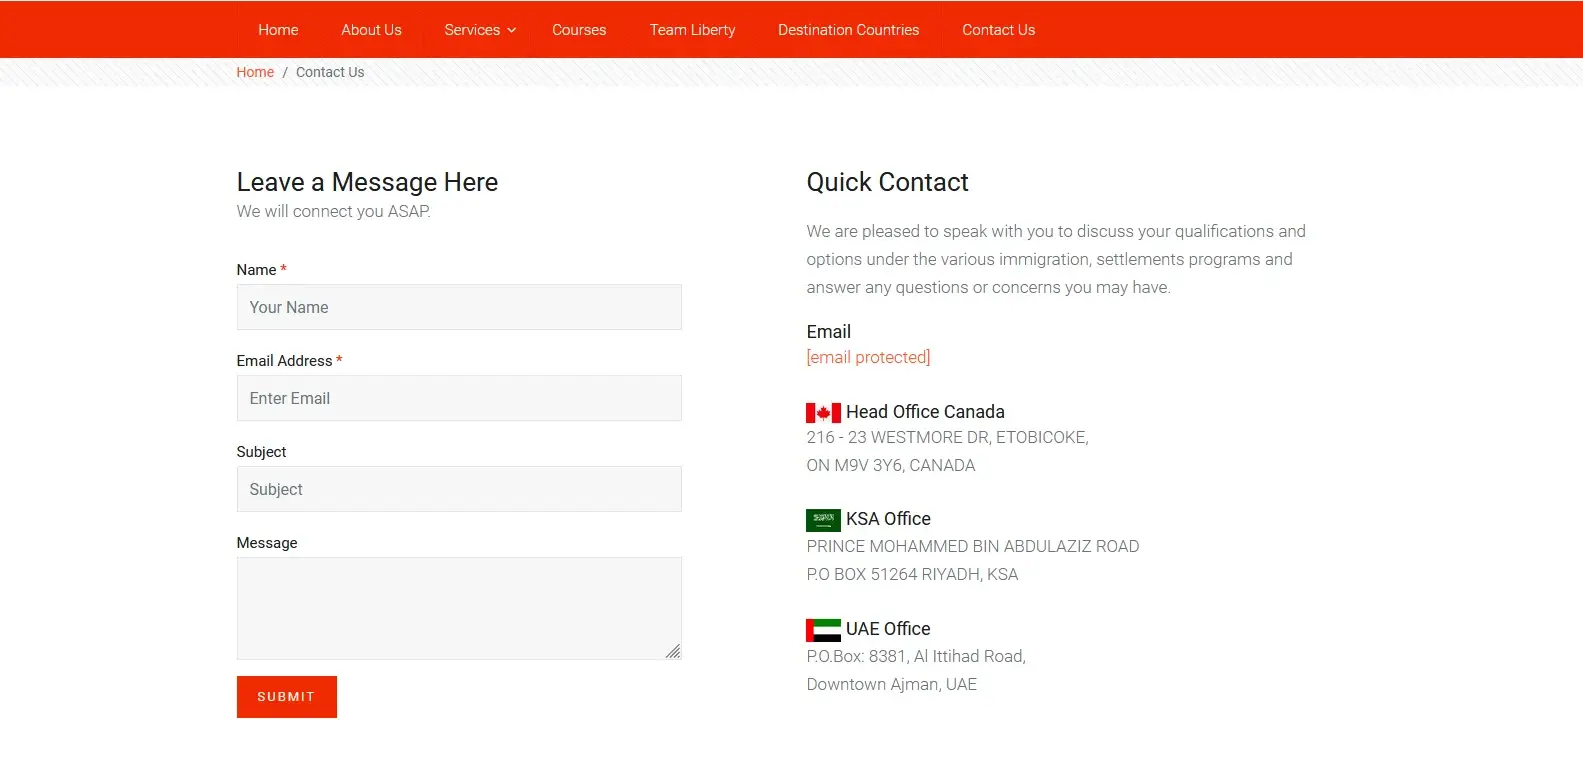Viewport: 1583px width, 760px height.
Task: Click the message box resize handle
Action: pos(673,651)
